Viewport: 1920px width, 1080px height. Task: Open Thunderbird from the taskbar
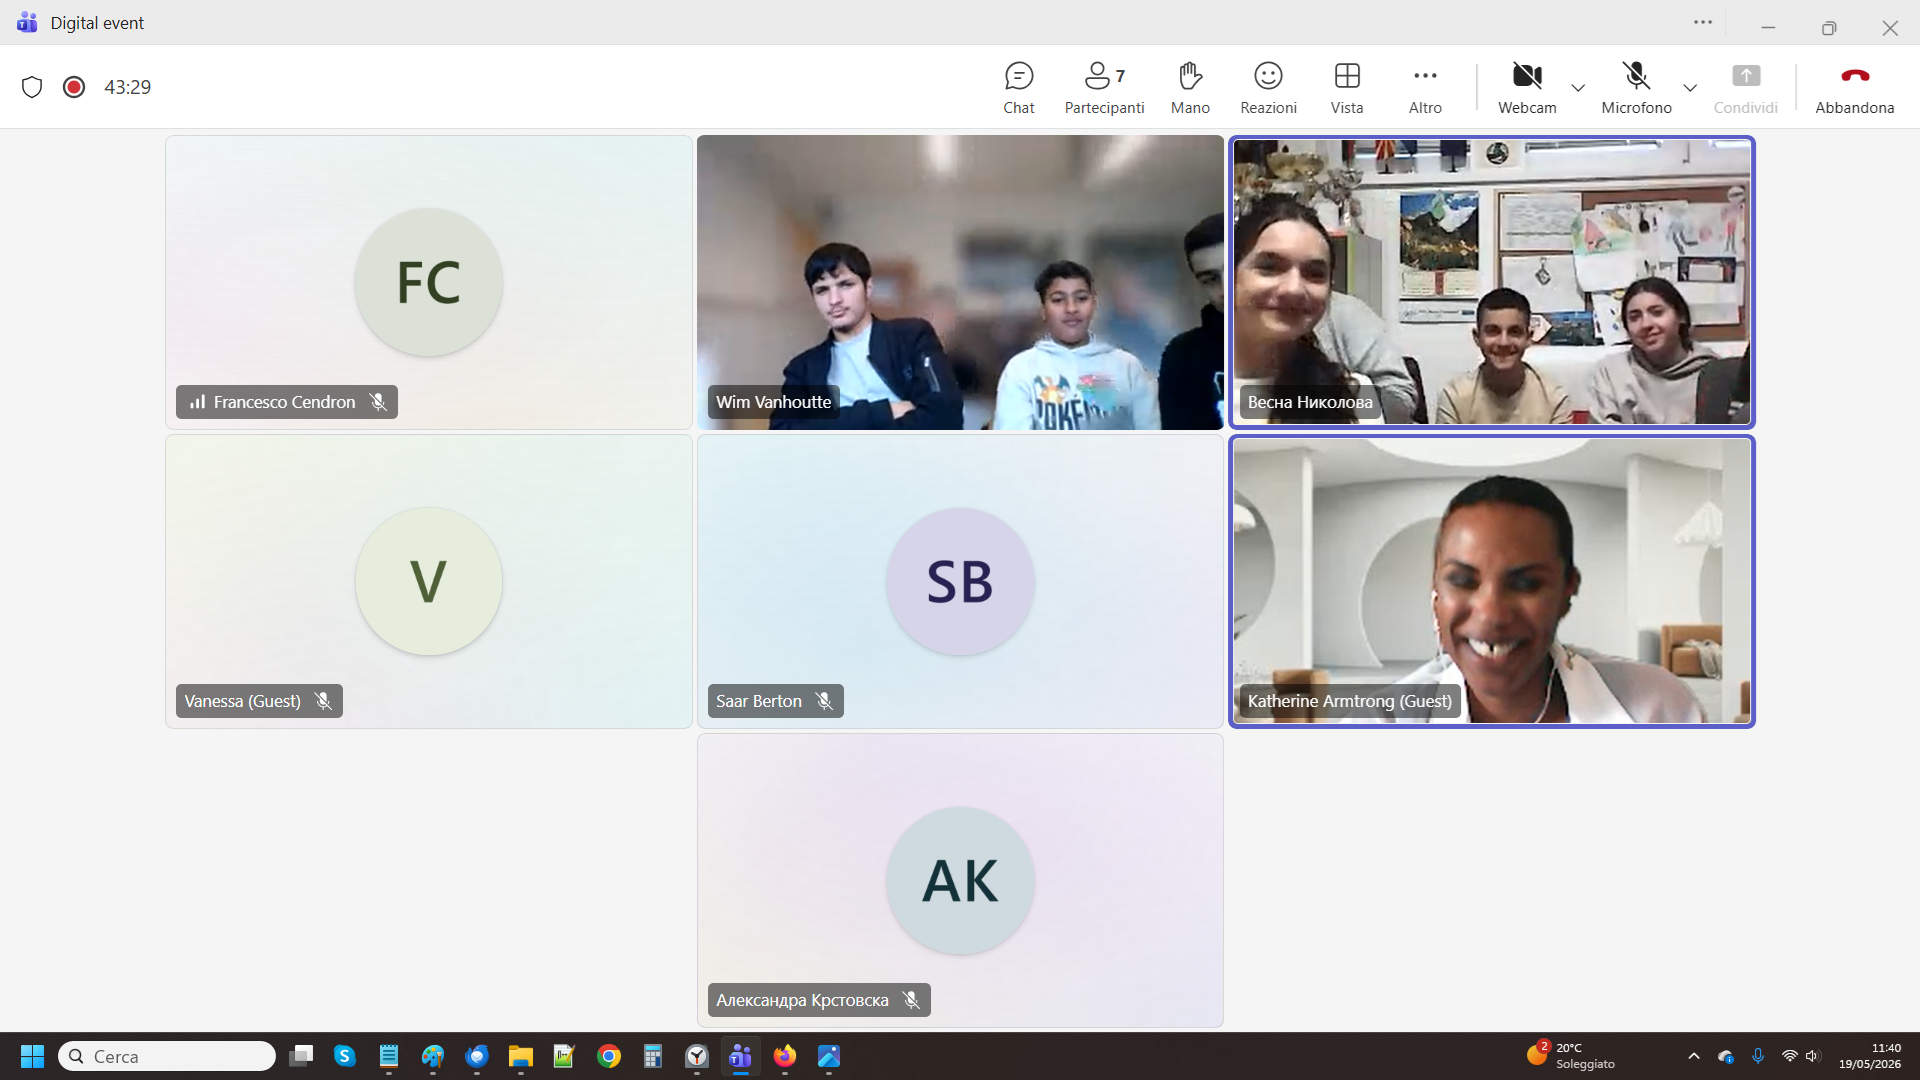477,1056
